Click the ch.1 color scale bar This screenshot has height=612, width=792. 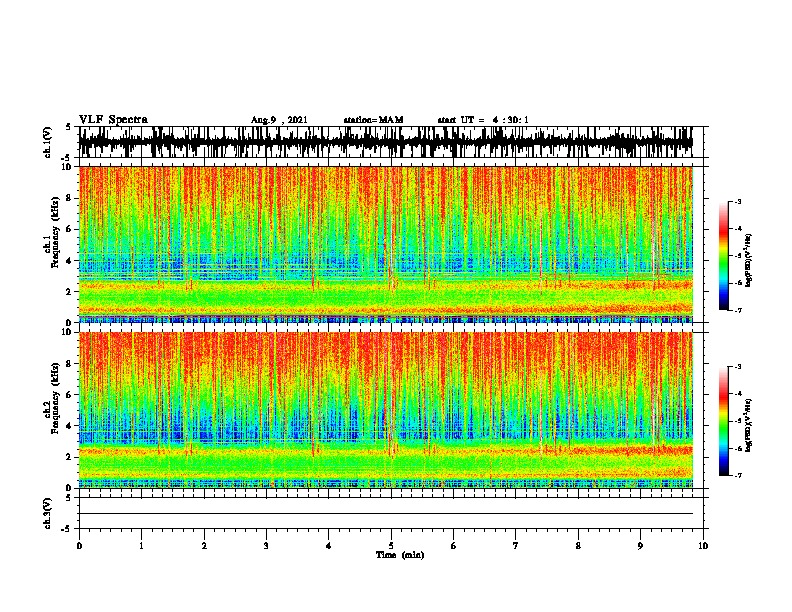tap(723, 256)
